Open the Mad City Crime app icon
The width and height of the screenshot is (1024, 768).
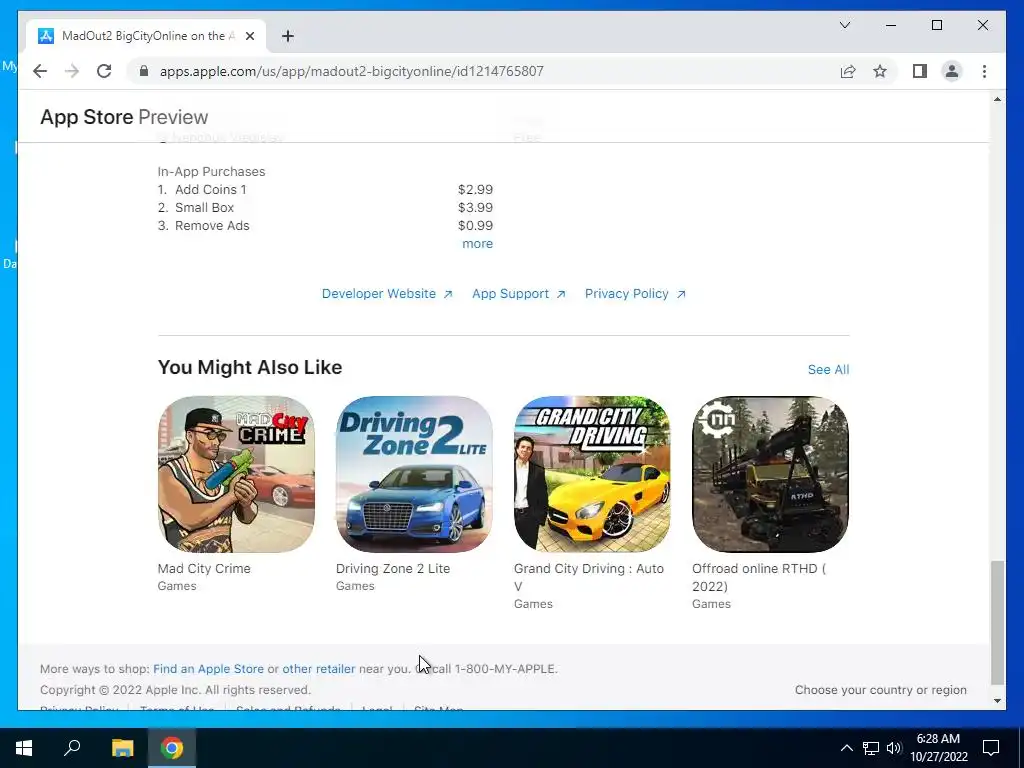click(x=236, y=474)
